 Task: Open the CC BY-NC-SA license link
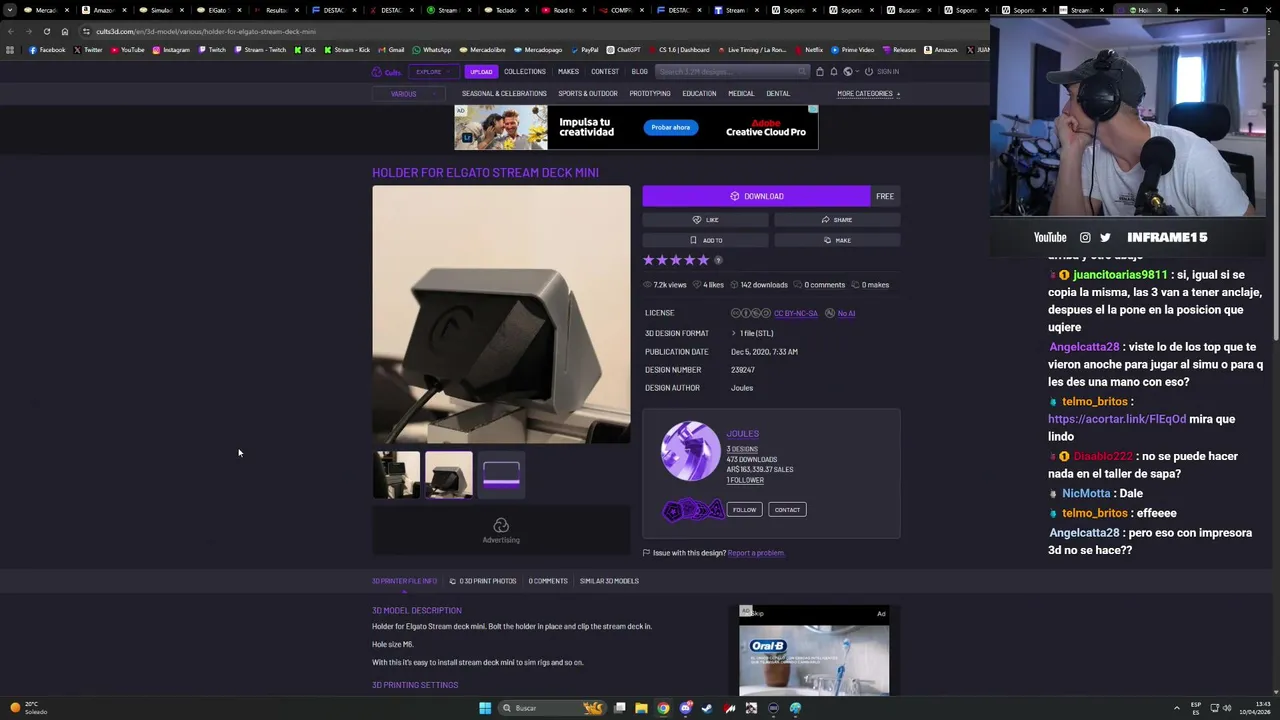[x=796, y=313]
